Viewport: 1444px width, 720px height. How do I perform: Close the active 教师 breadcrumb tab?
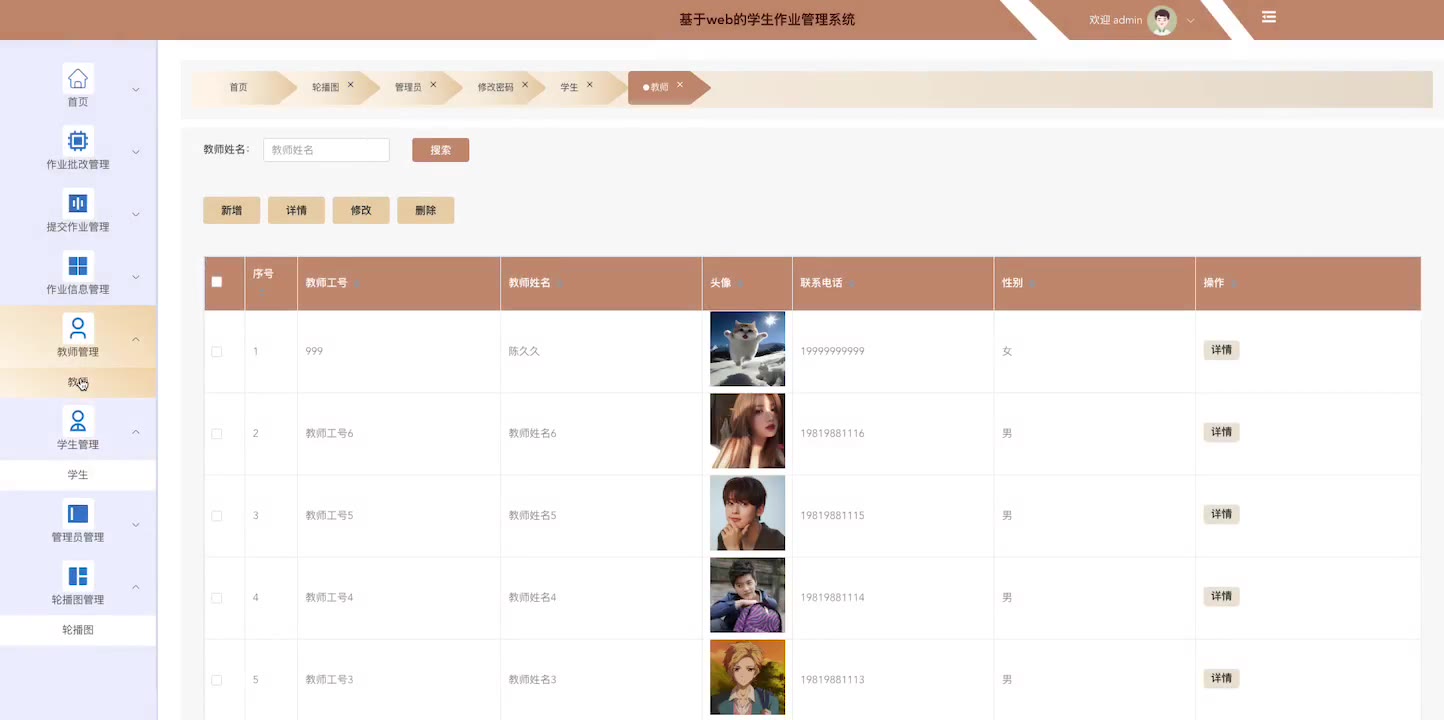(x=680, y=85)
